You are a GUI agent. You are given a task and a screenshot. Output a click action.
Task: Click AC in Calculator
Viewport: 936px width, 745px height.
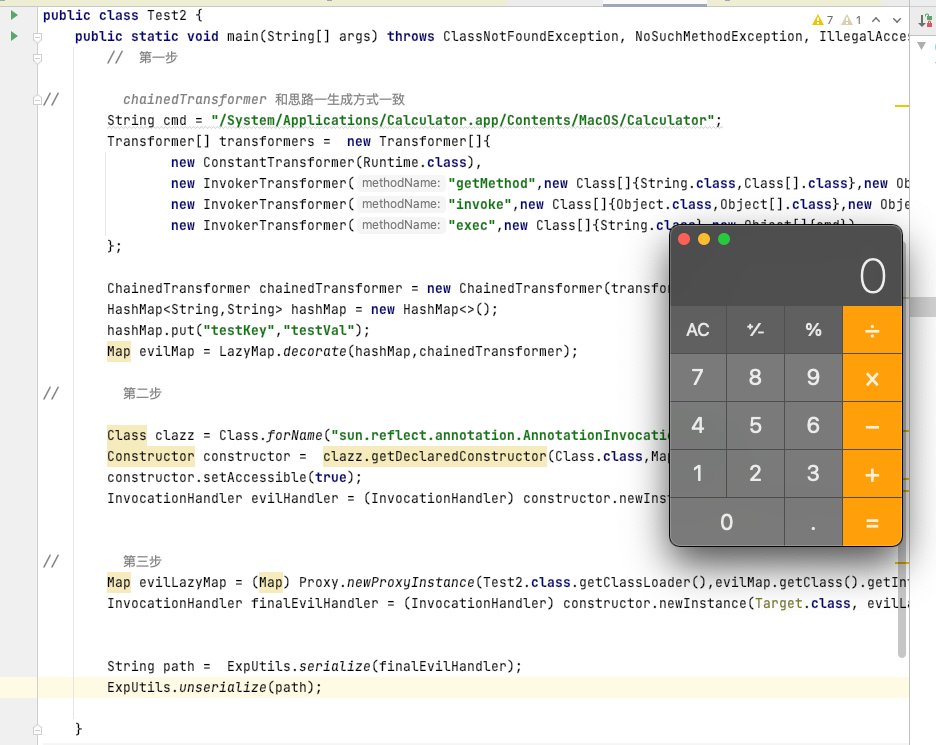tap(698, 330)
